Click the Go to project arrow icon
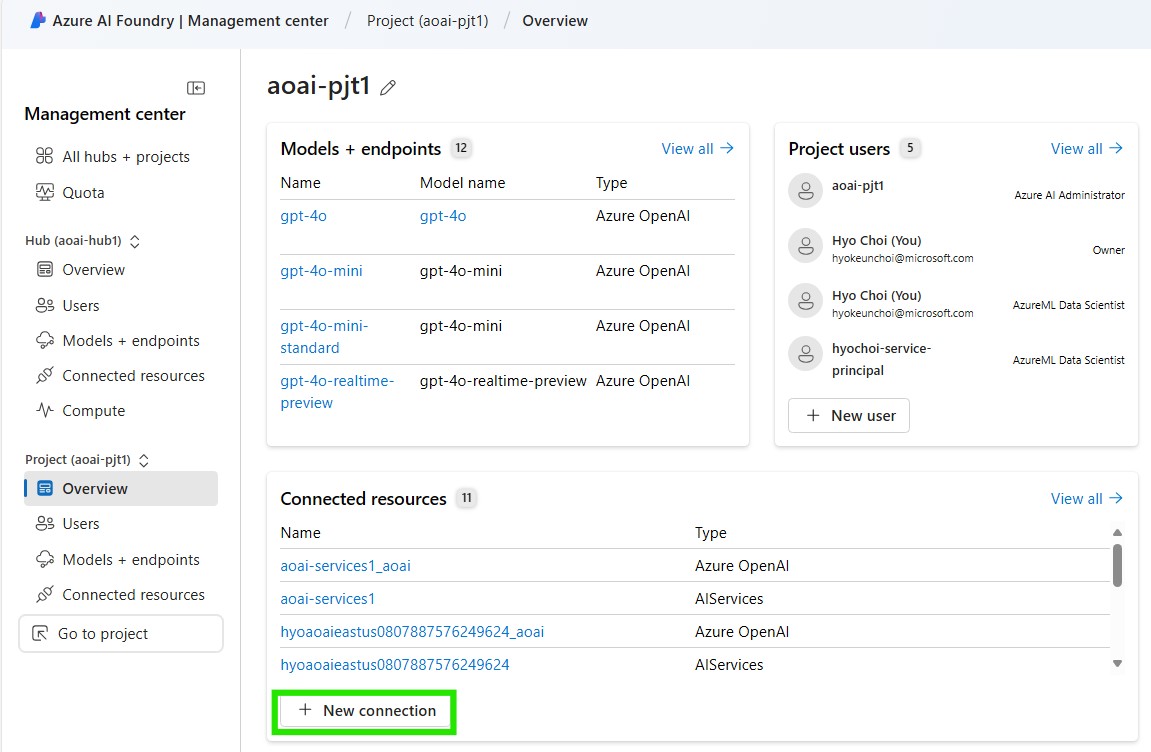Screen dimensions: 1151x752 point(40,633)
